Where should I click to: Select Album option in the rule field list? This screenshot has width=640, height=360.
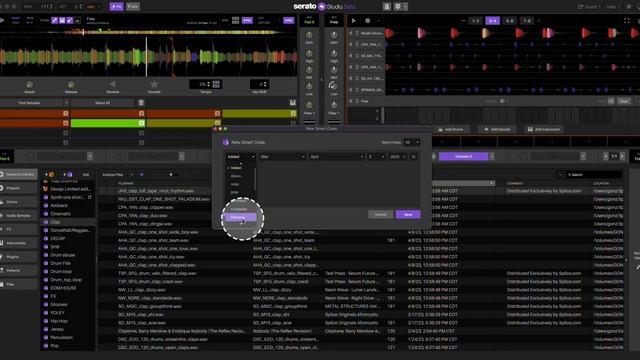[241, 176]
